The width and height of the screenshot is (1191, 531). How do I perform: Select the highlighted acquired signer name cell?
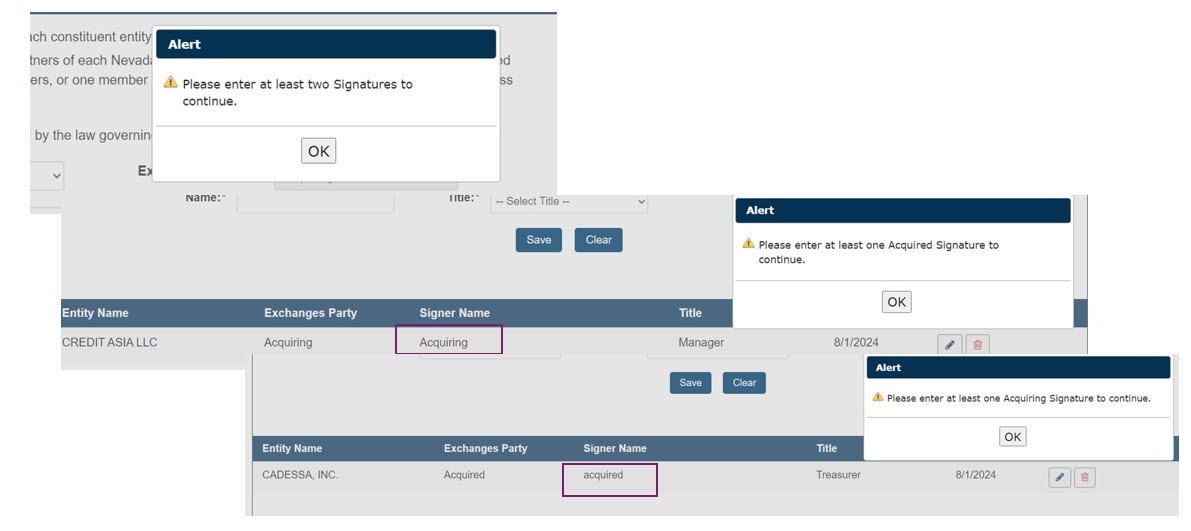pyautogui.click(x=610, y=478)
